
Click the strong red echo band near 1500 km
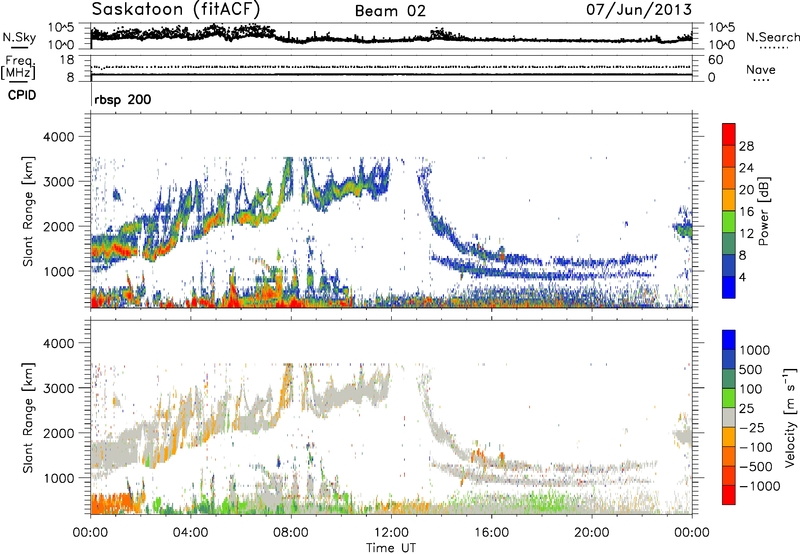(116, 249)
